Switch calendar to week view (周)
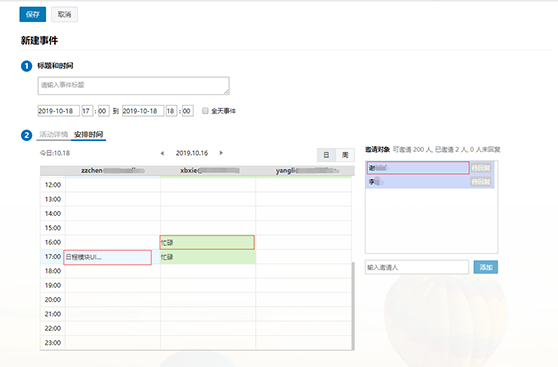The width and height of the screenshot is (558, 367). click(x=345, y=155)
